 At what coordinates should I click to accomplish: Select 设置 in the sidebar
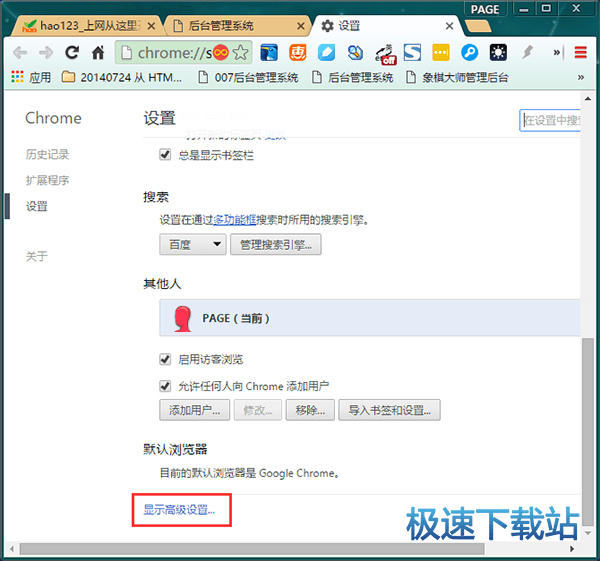(x=37, y=206)
